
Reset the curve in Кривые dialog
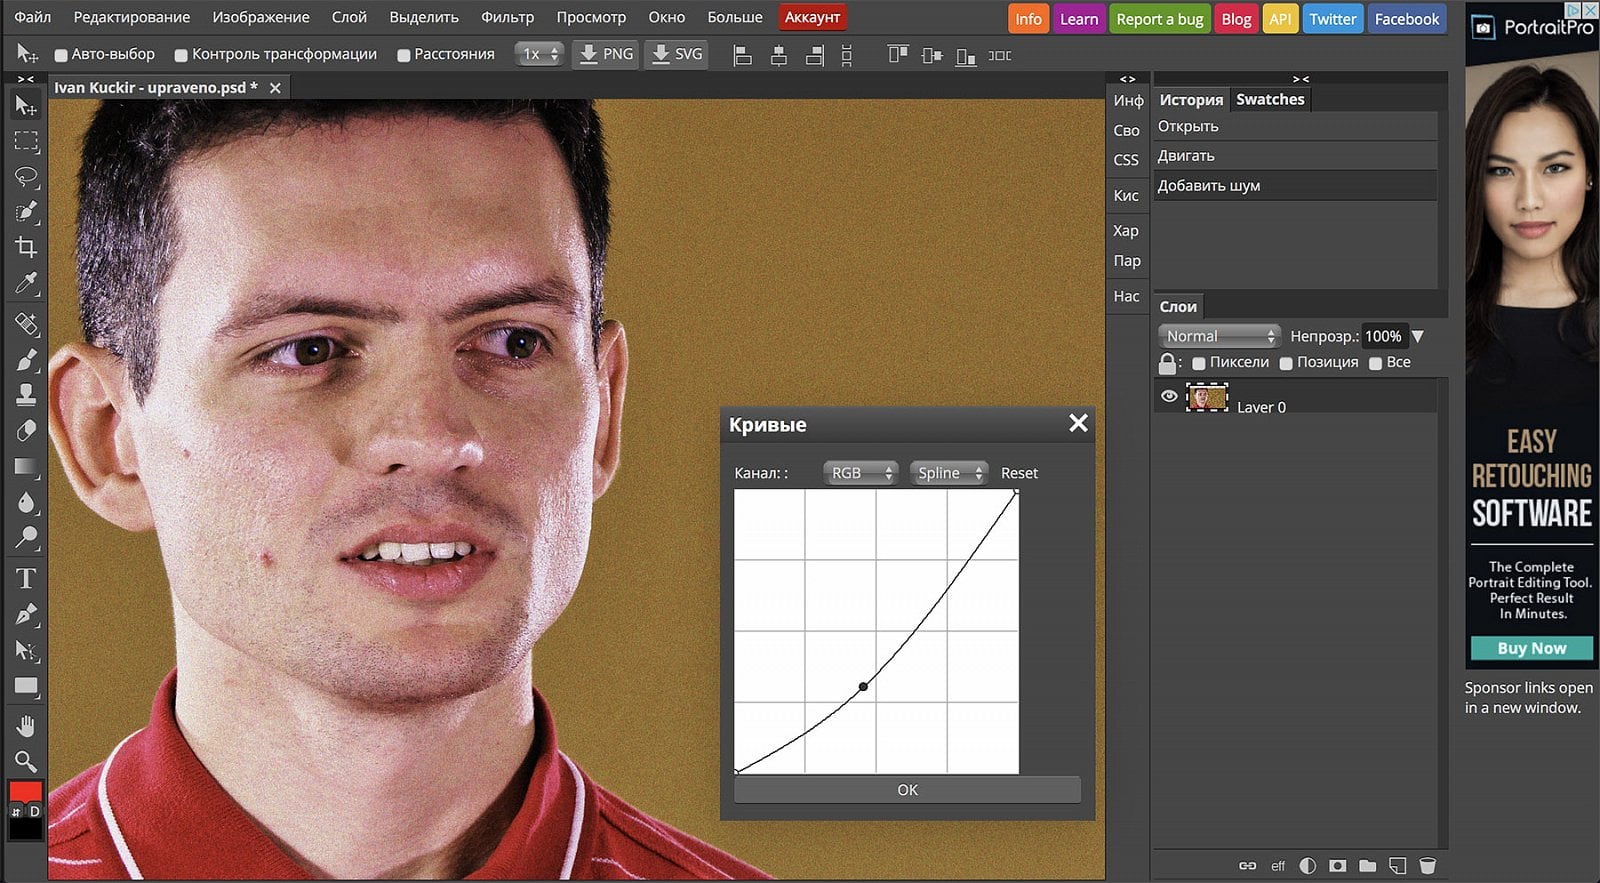click(x=1019, y=473)
